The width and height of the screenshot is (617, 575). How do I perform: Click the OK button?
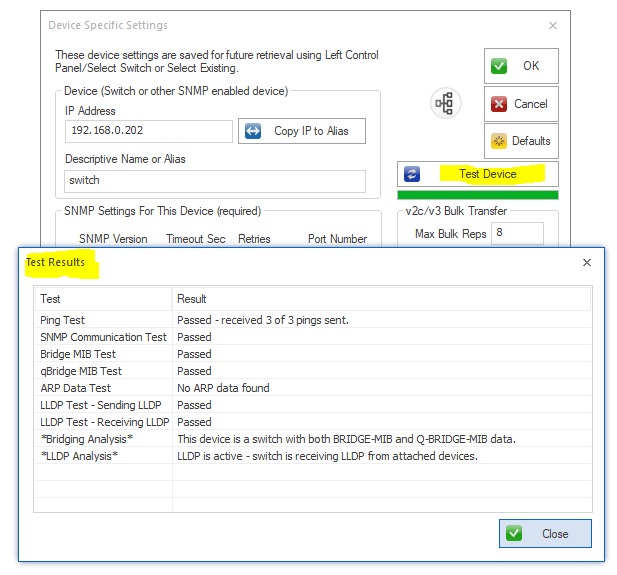point(521,66)
